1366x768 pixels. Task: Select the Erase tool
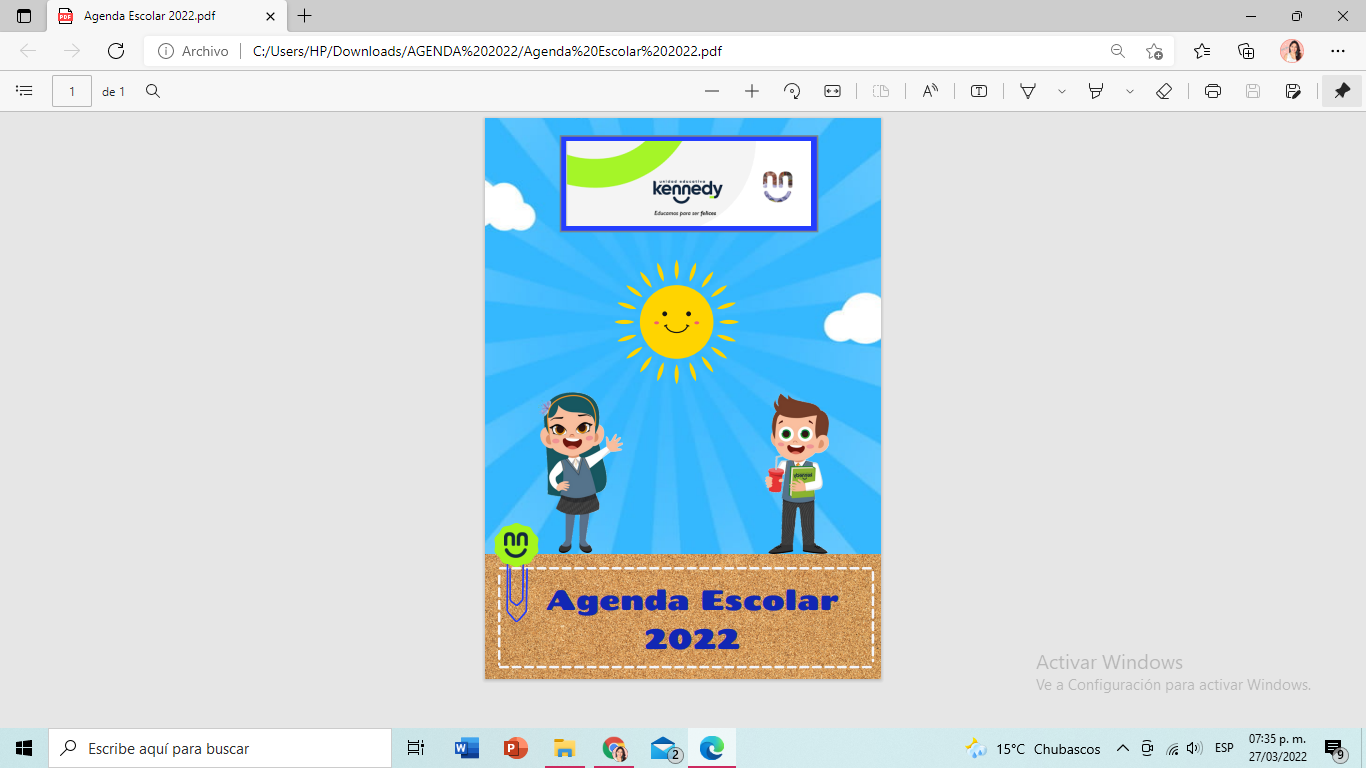[1164, 90]
